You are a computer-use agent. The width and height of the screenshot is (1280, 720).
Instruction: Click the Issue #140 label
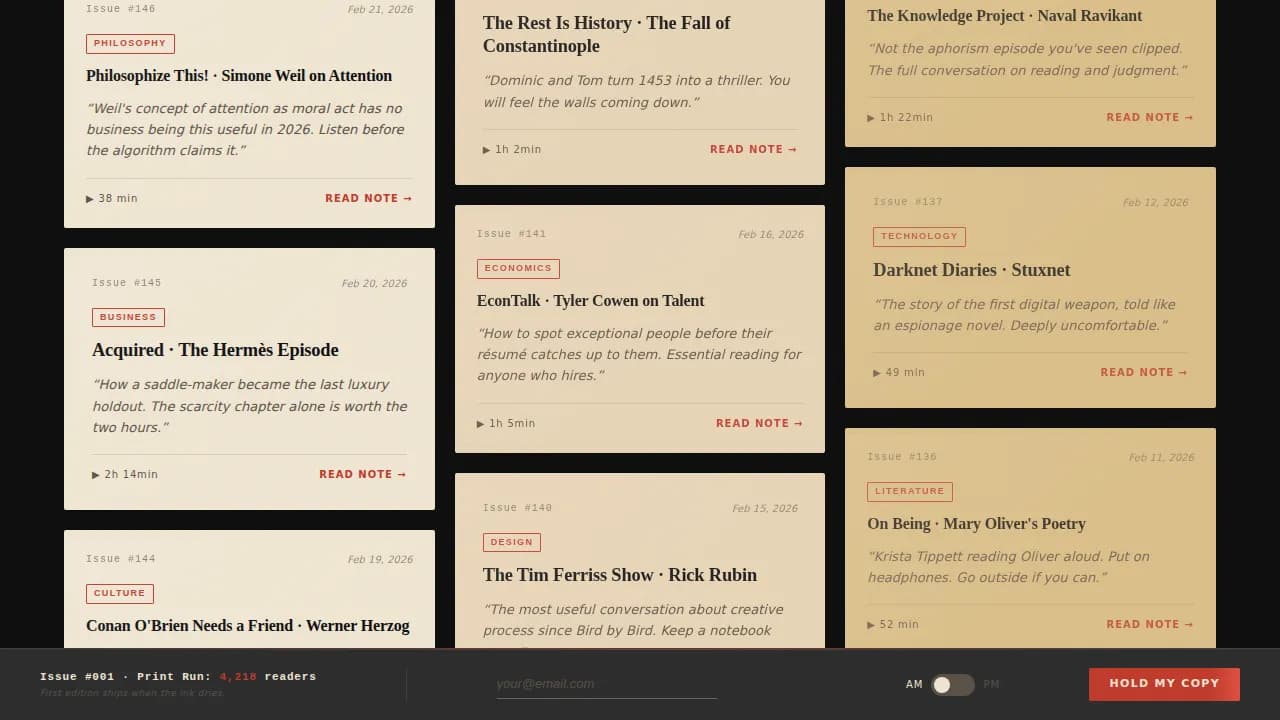518,508
